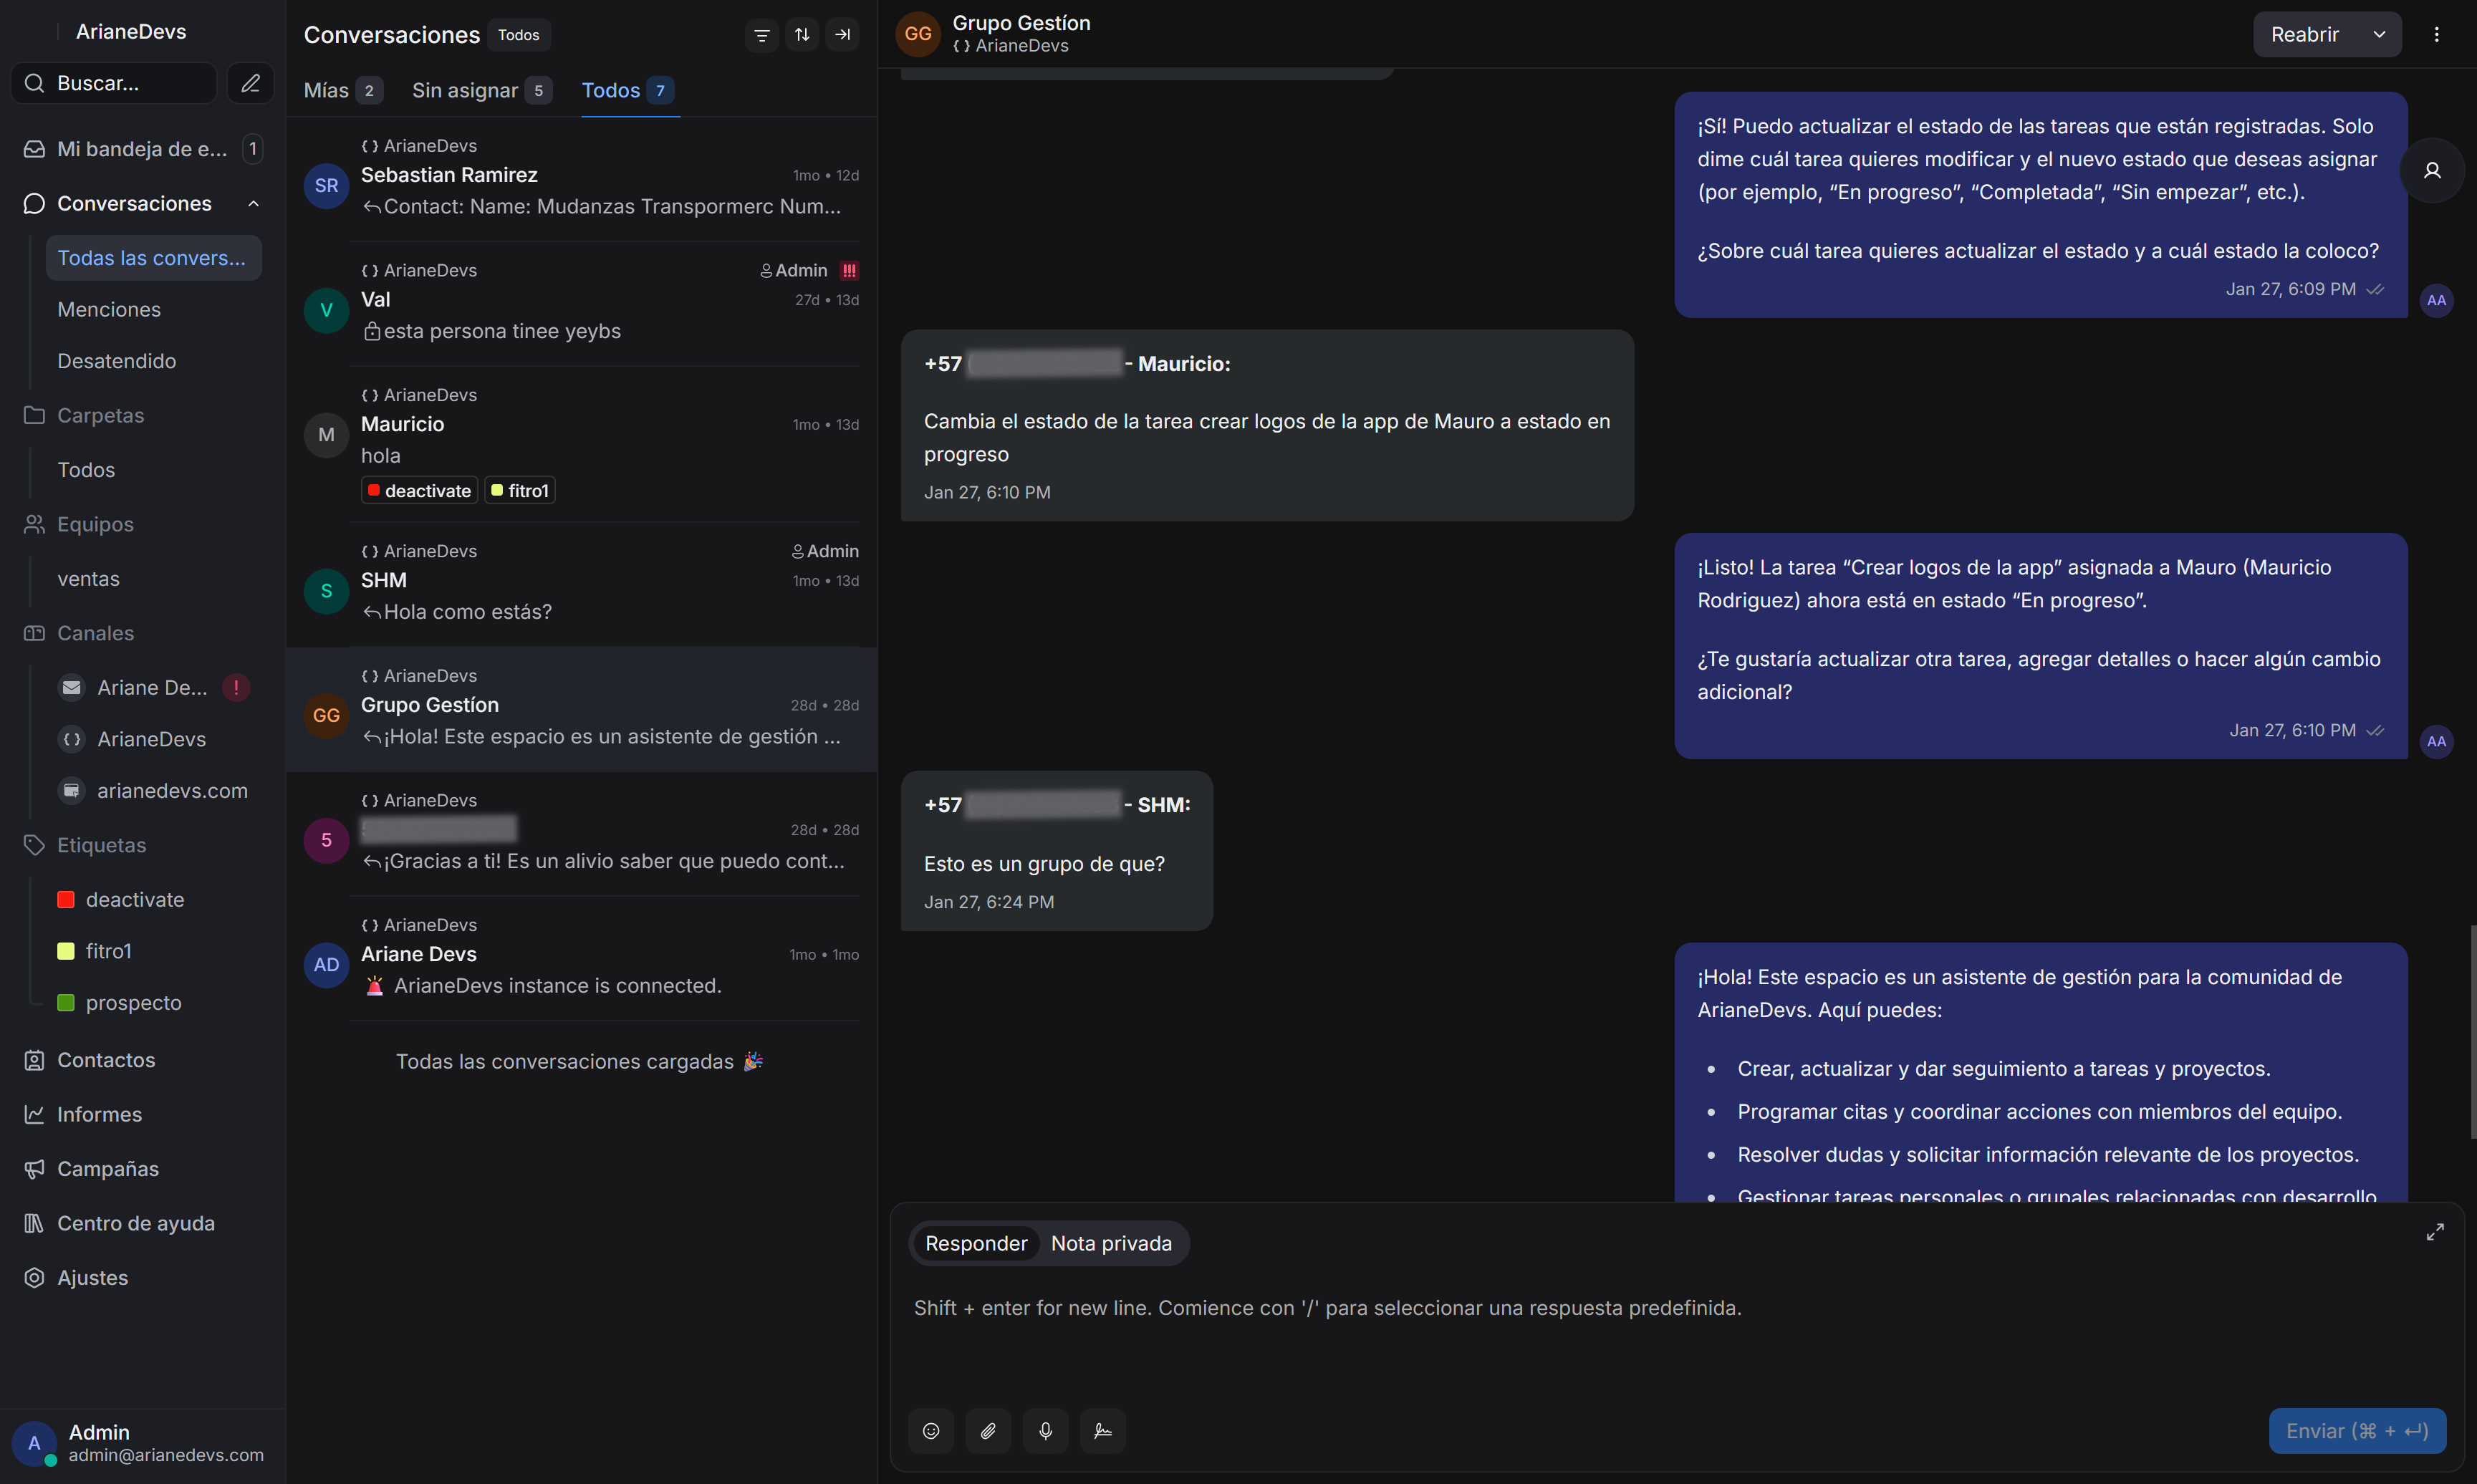2477x1484 pixels.
Task: Open Informes in the sidebar
Action: [x=99, y=1114]
